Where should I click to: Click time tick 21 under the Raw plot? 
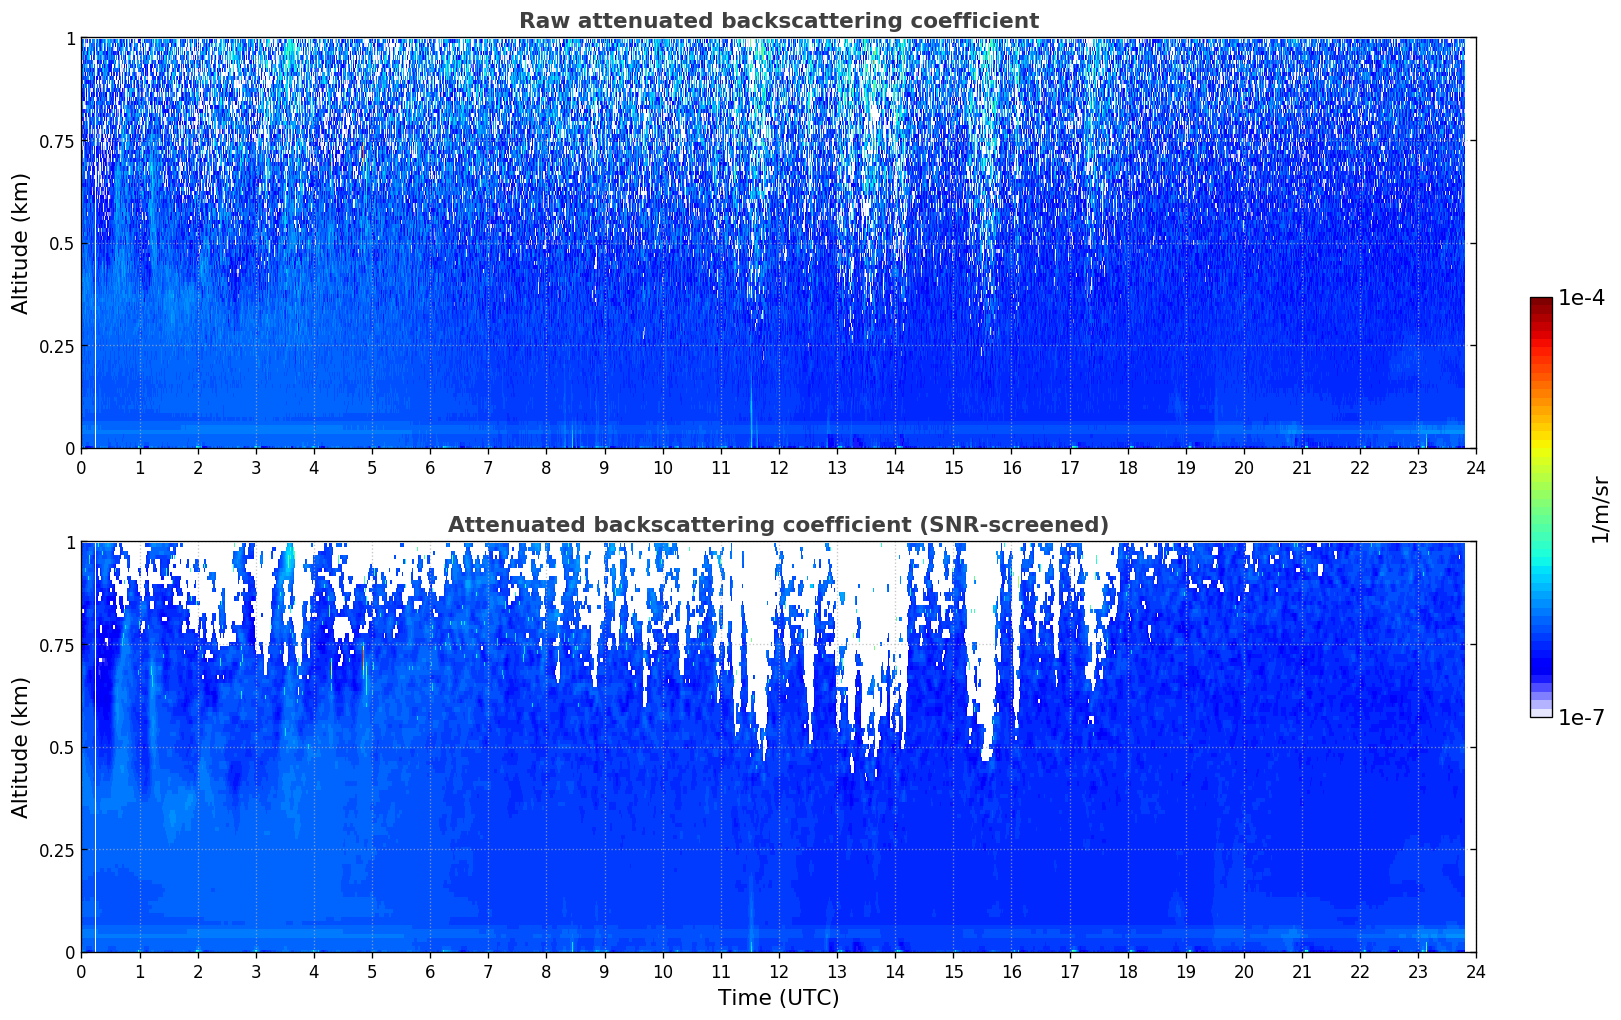[x=1302, y=467]
